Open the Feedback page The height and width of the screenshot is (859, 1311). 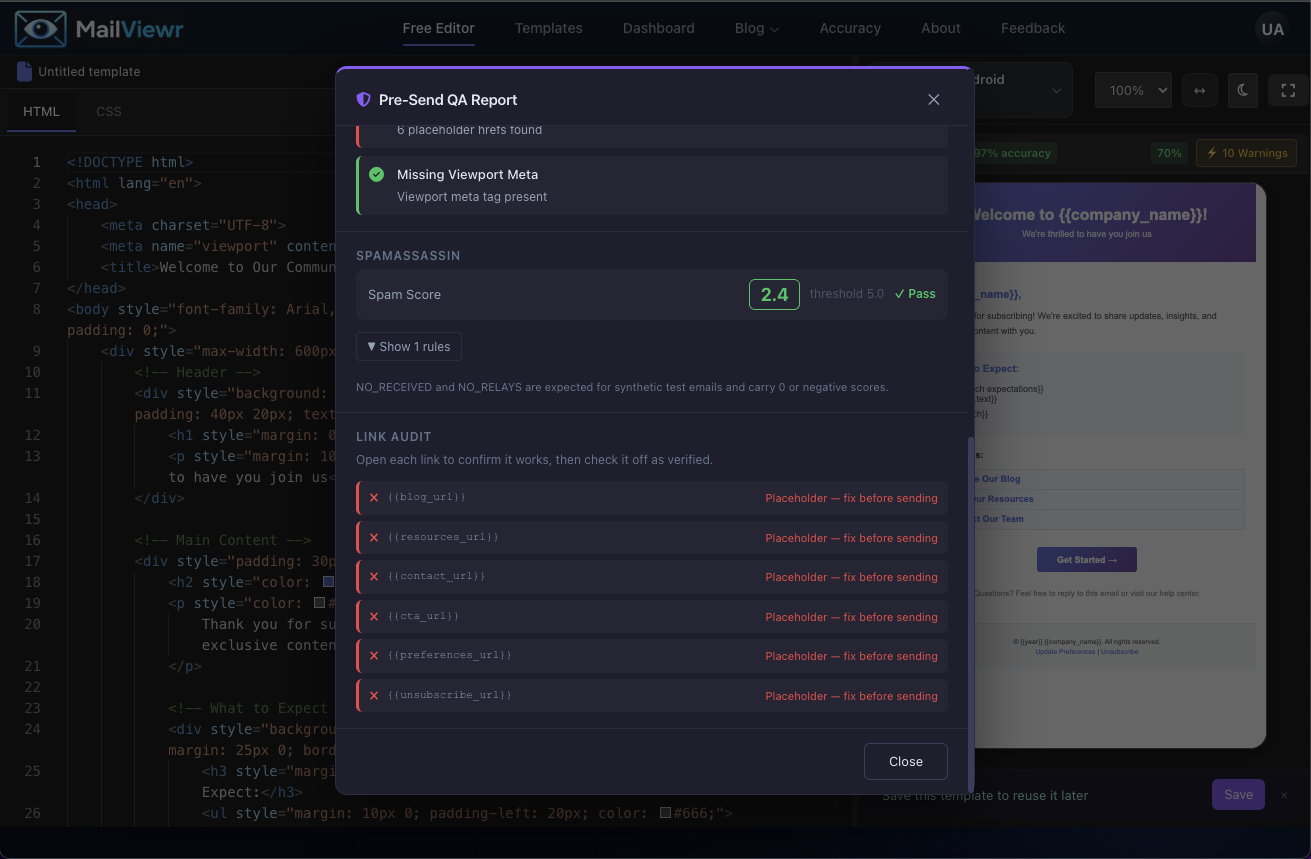(1033, 28)
